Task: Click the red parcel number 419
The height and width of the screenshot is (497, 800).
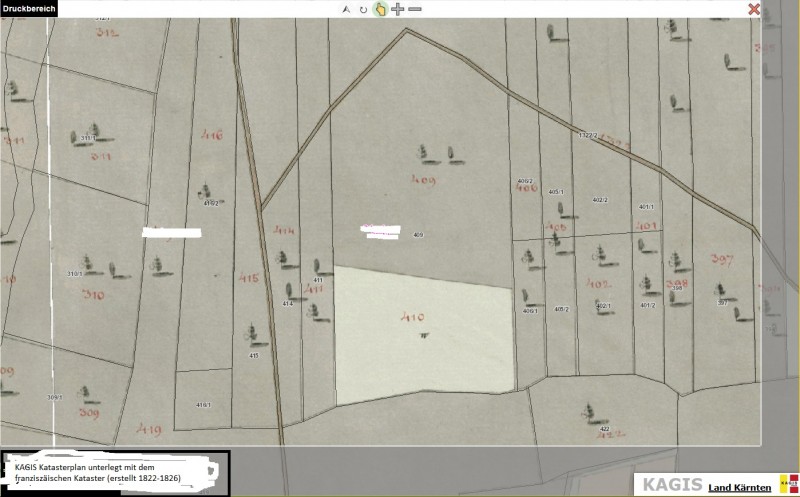Action: pos(150,430)
